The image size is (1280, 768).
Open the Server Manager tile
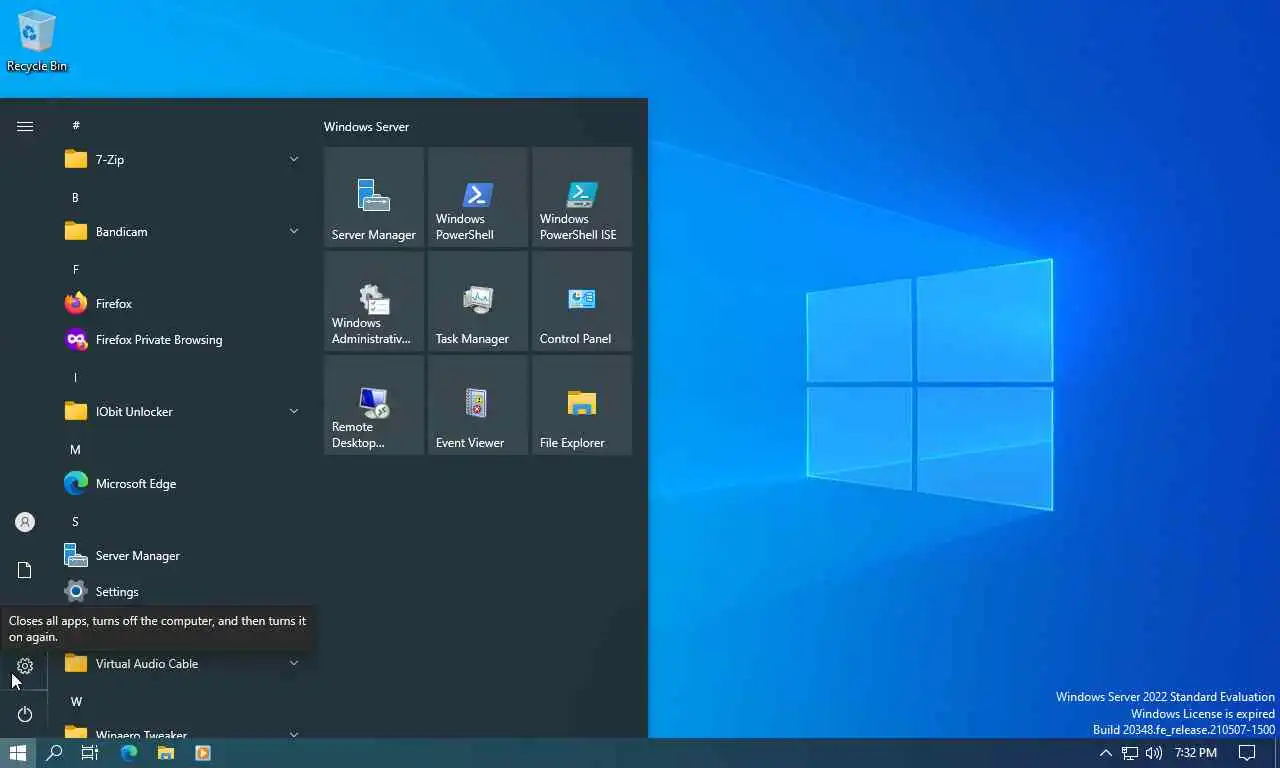[374, 197]
